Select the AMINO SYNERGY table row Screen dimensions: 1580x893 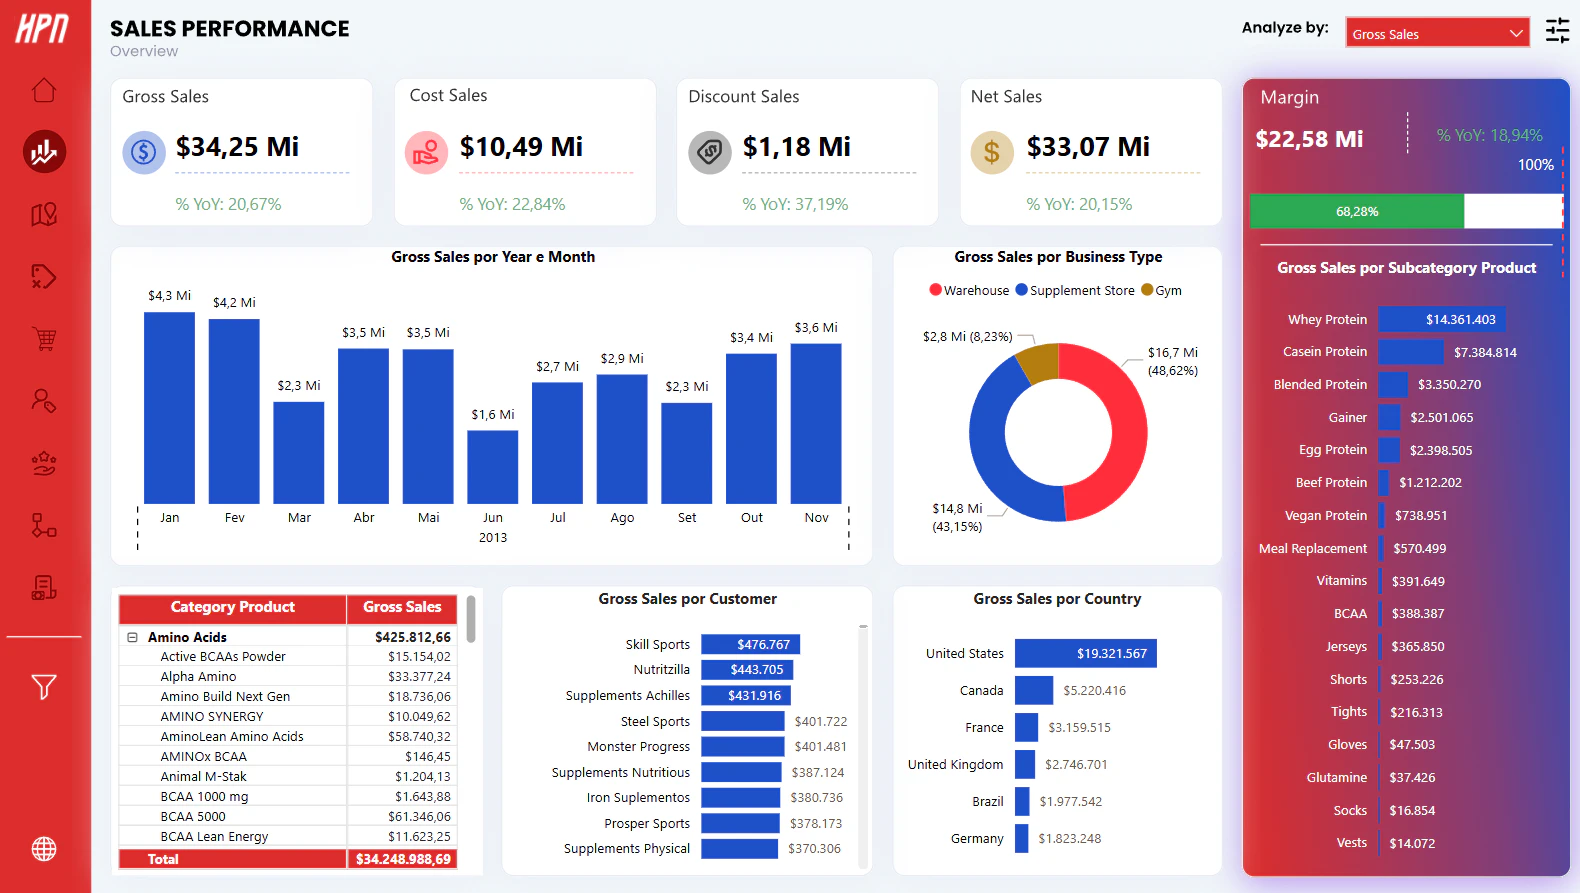click(x=288, y=717)
